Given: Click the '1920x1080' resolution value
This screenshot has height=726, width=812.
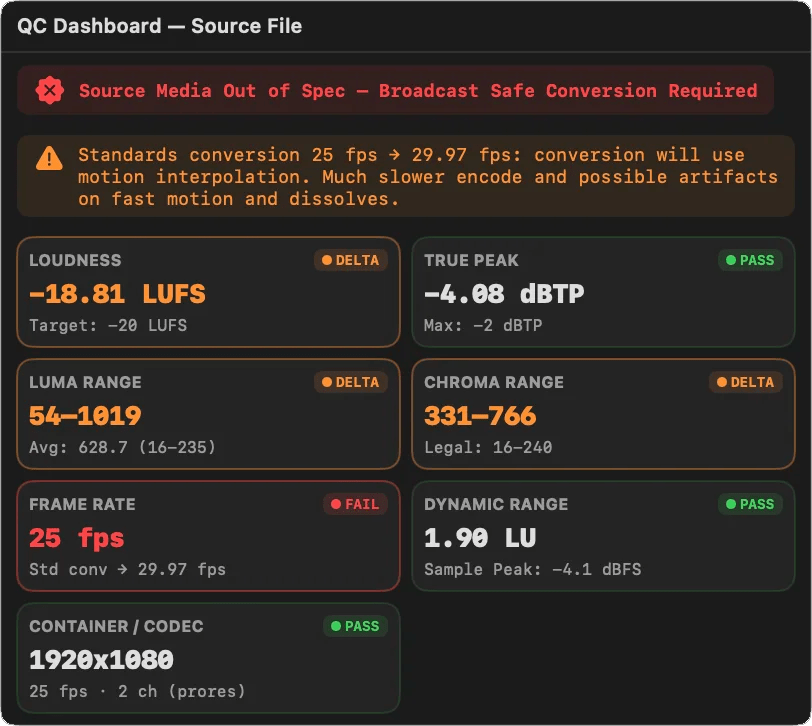Looking at the screenshot, I should 101,660.
